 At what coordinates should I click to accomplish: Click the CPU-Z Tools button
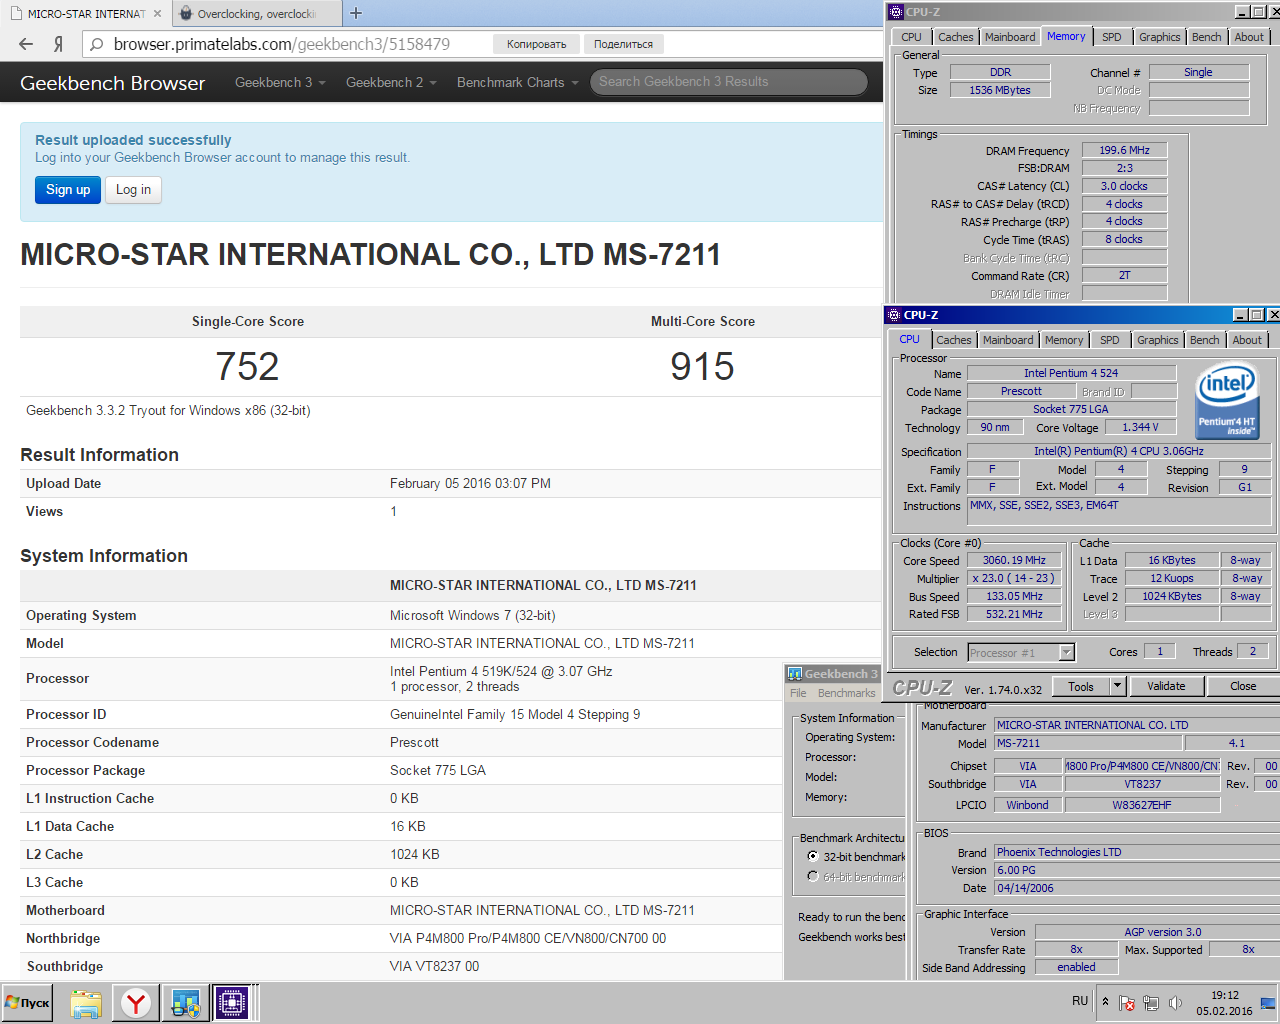coord(1081,686)
